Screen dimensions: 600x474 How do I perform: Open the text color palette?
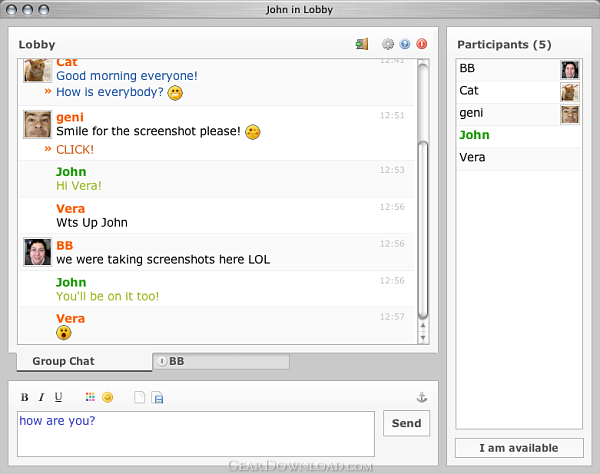90,397
